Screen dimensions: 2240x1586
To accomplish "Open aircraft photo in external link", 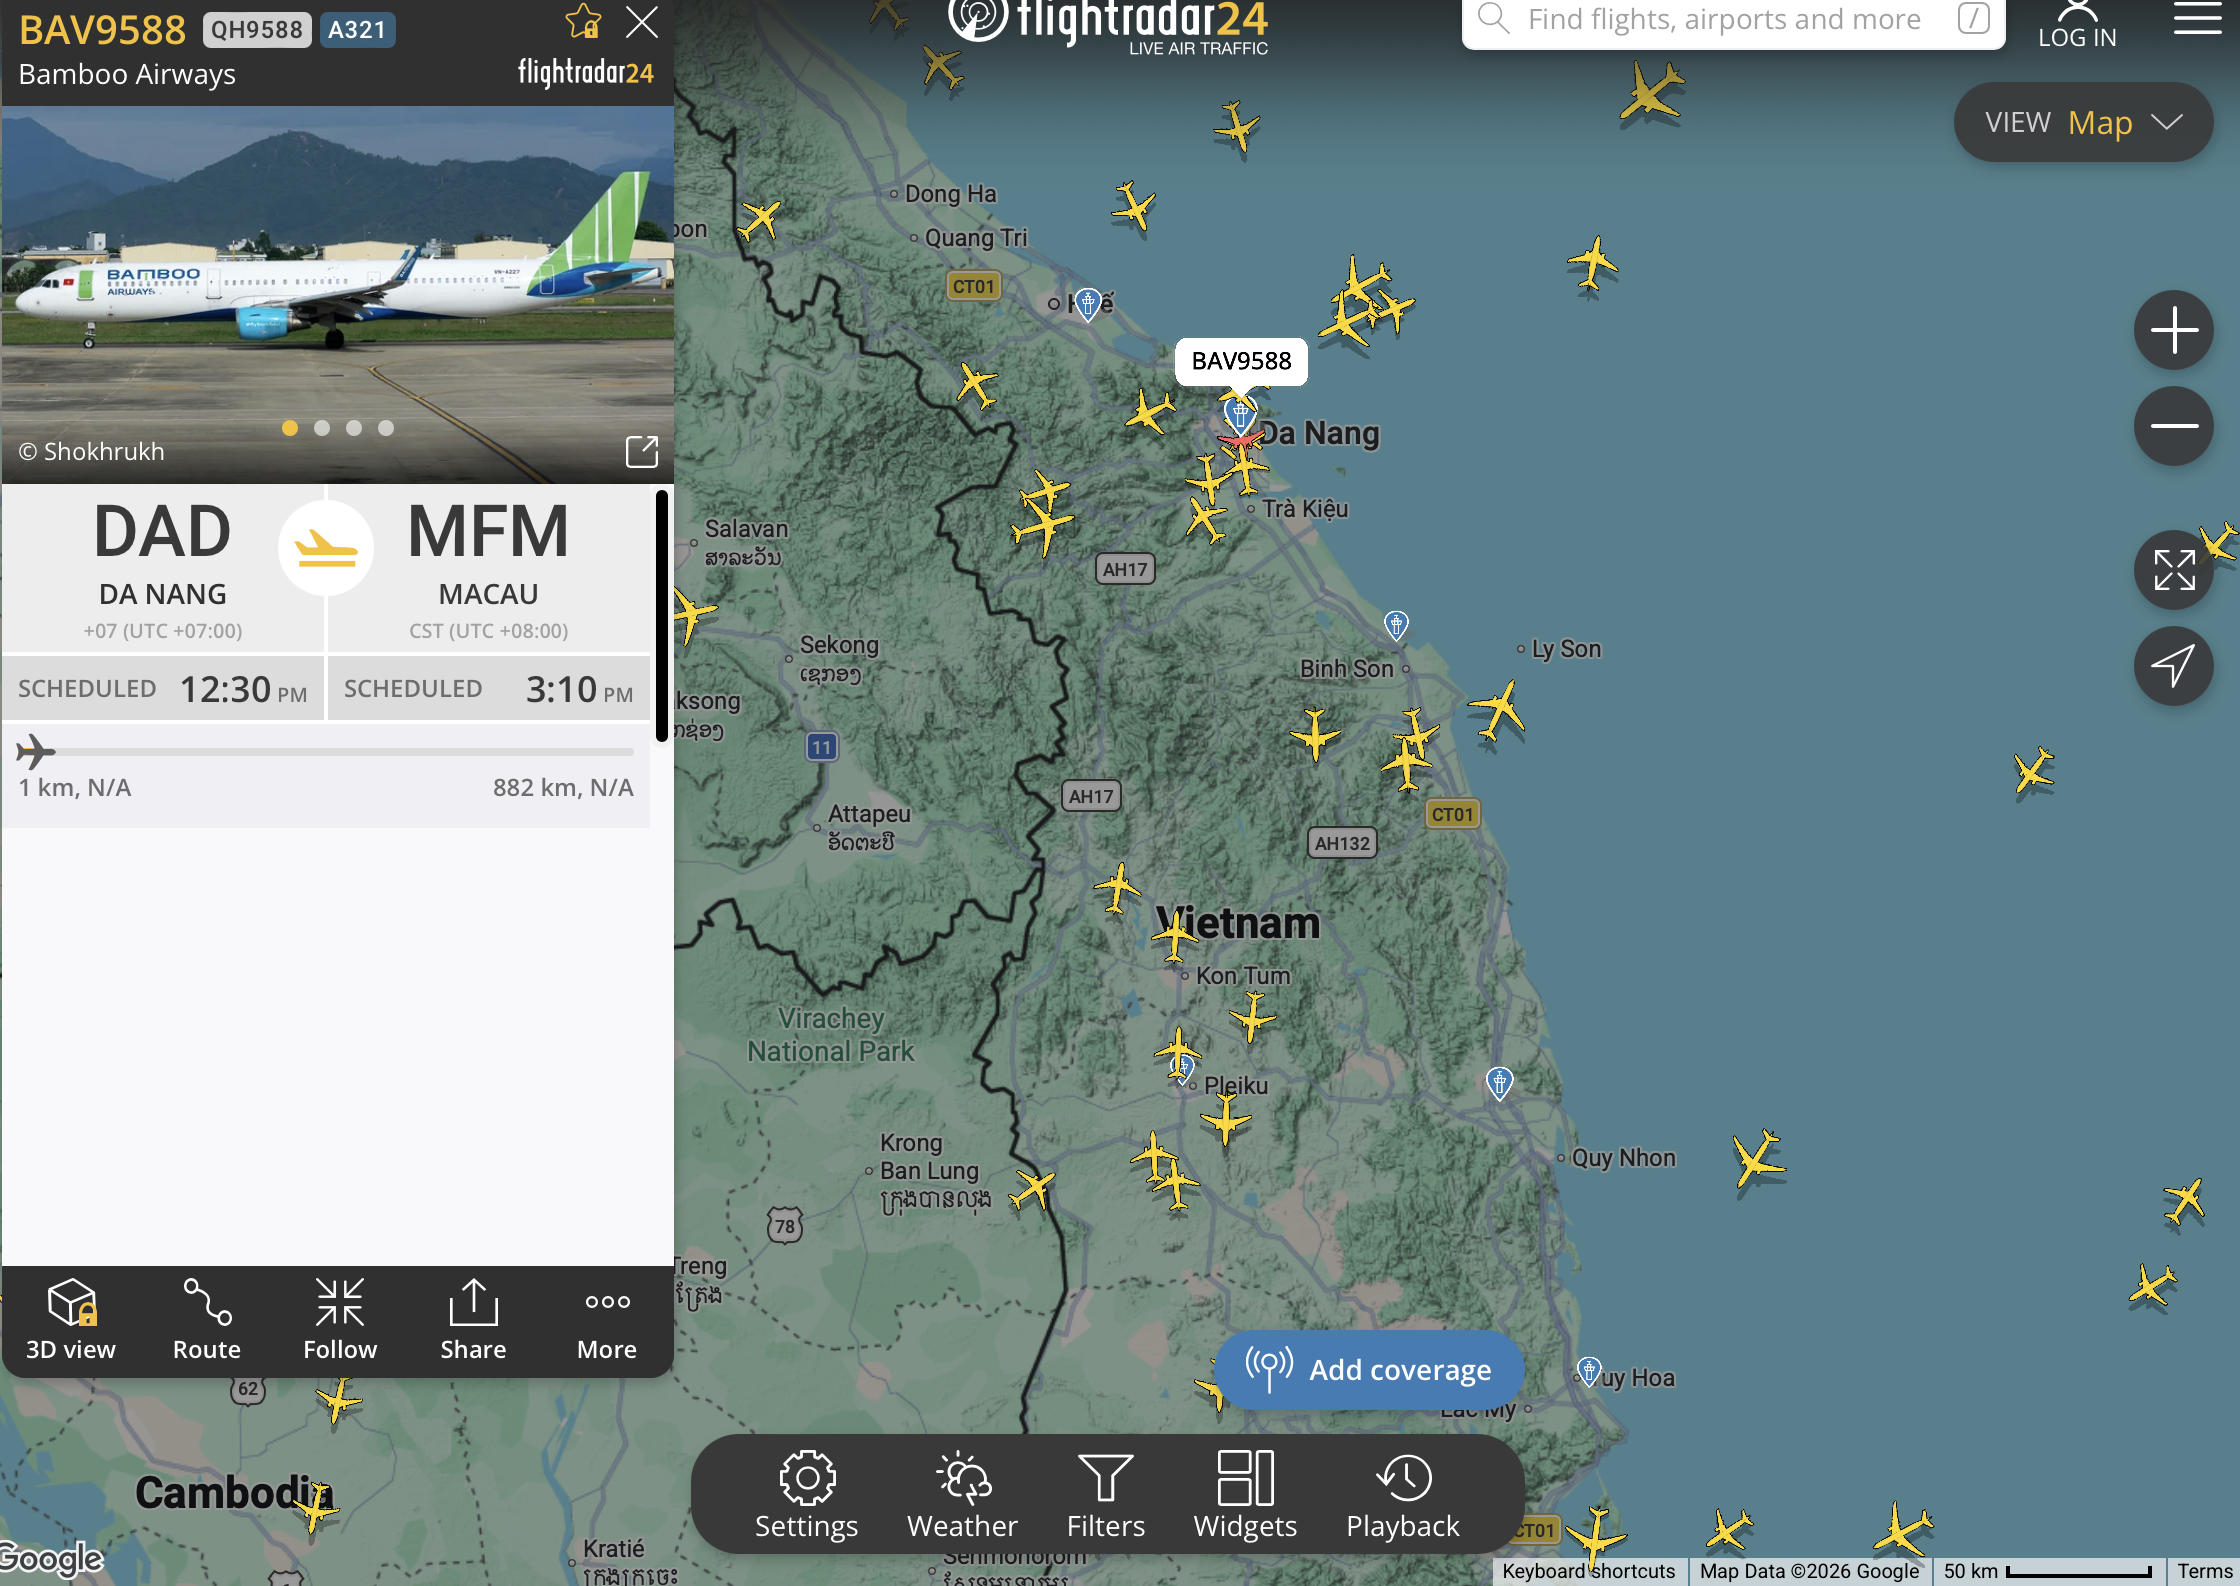I will [x=642, y=451].
